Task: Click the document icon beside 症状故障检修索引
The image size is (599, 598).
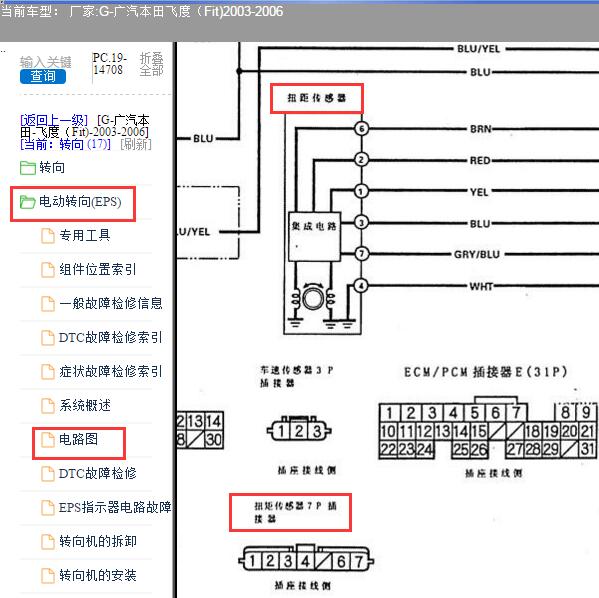Action: click(48, 371)
